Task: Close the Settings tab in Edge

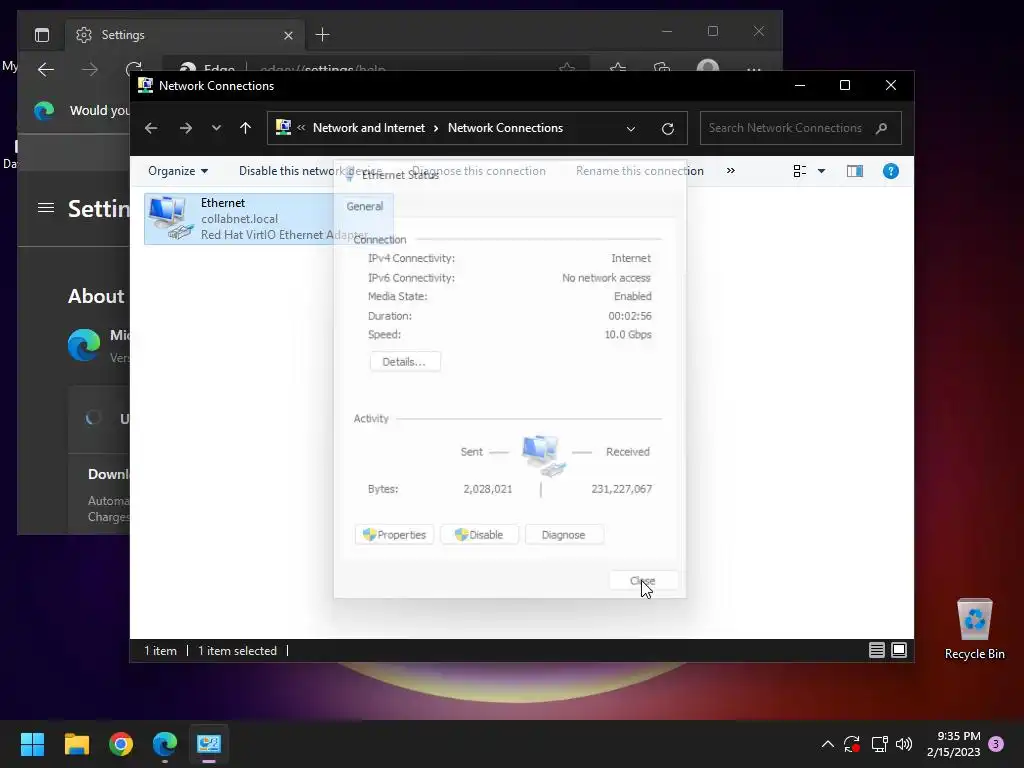Action: pyautogui.click(x=288, y=35)
